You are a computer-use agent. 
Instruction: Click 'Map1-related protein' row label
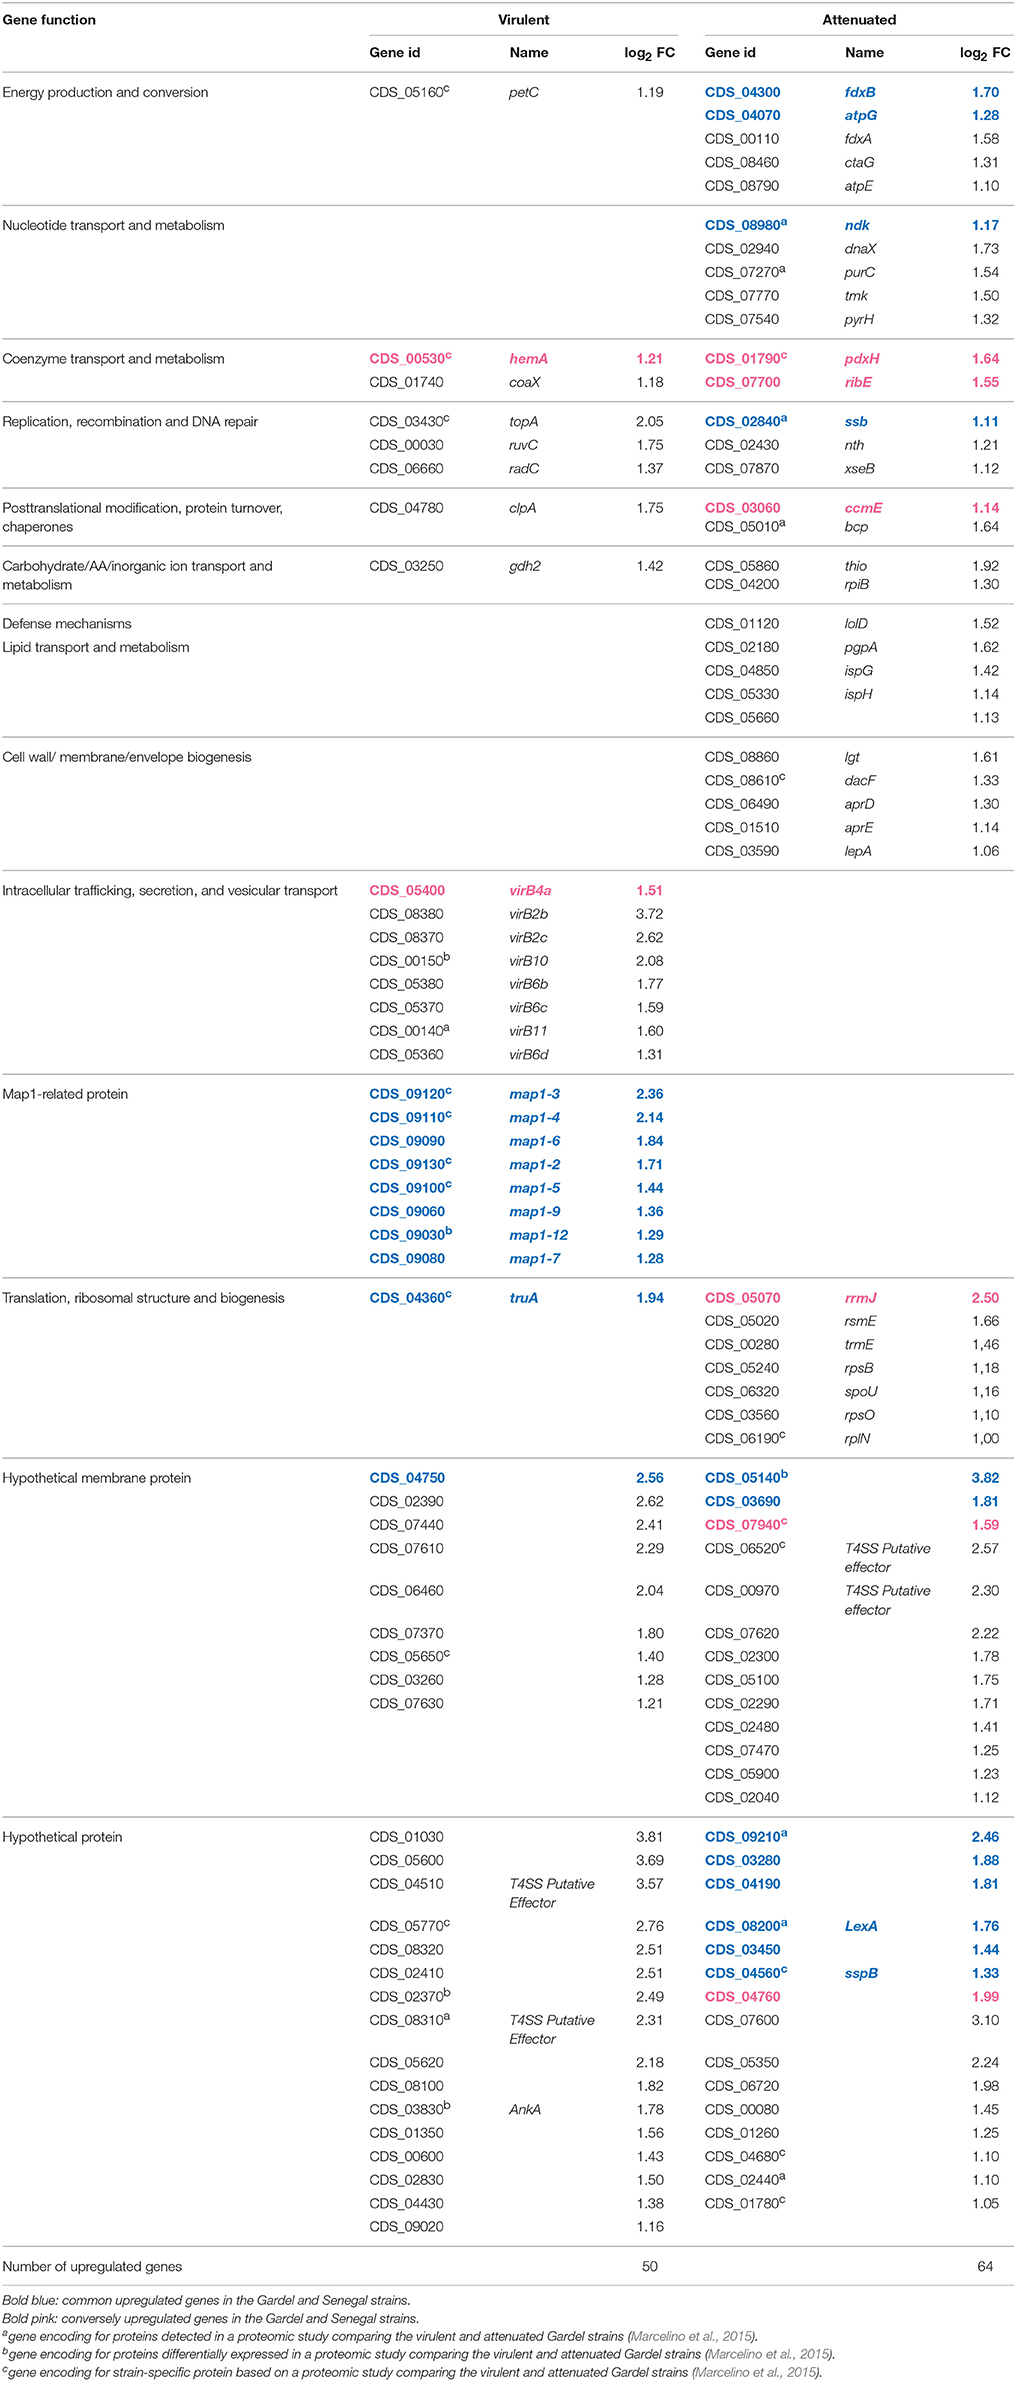coord(65,1094)
